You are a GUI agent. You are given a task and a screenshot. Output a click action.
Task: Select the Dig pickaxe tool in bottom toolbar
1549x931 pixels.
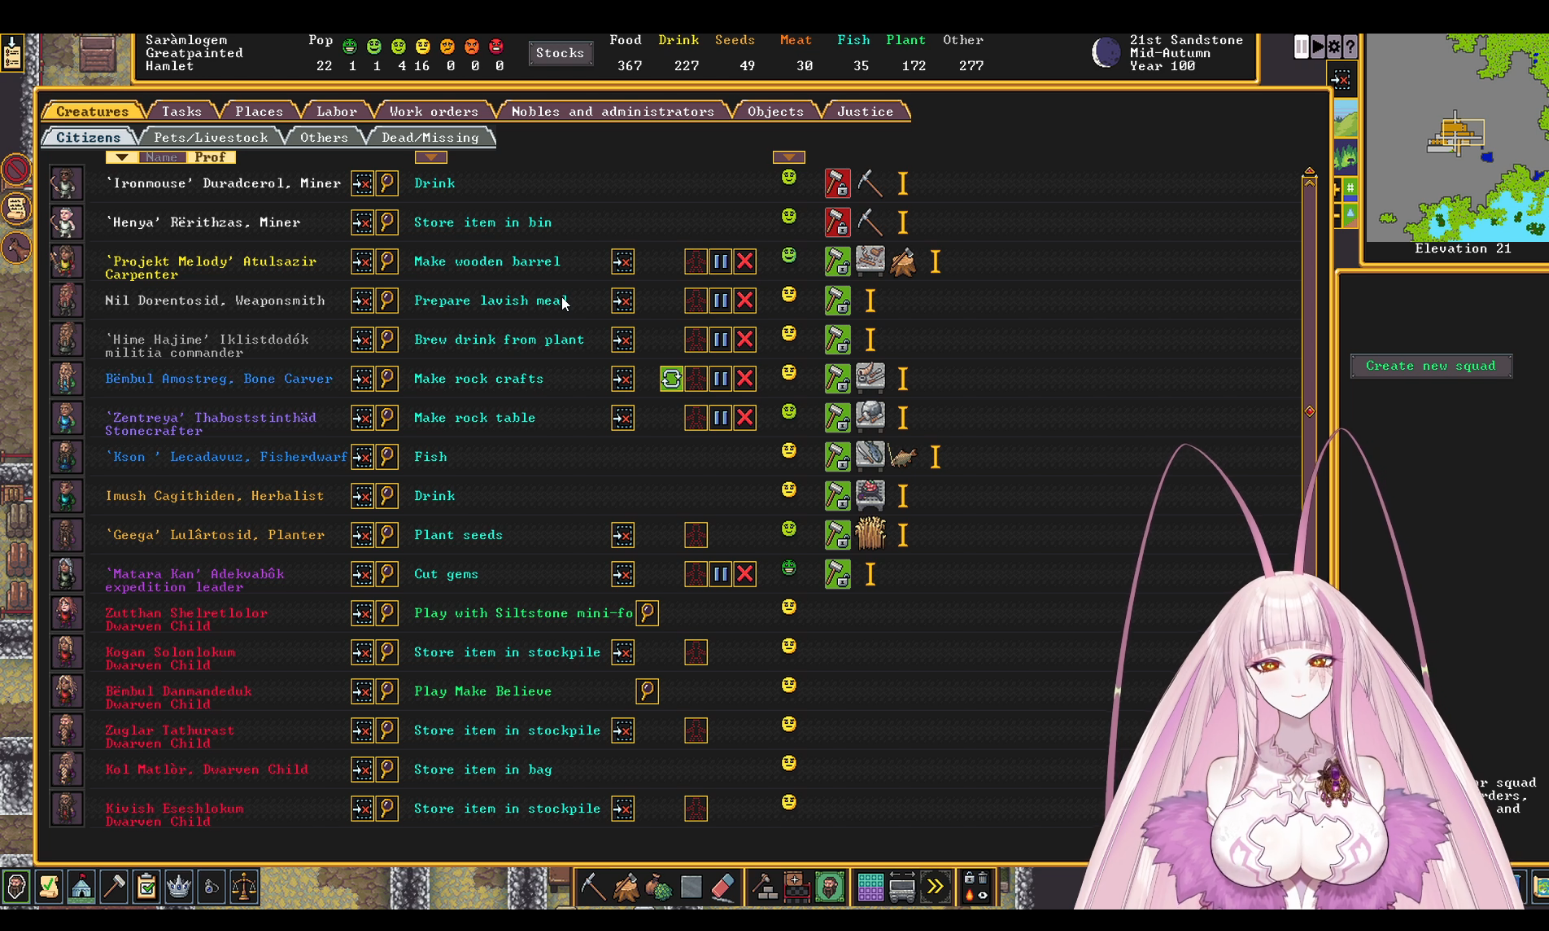(x=593, y=886)
